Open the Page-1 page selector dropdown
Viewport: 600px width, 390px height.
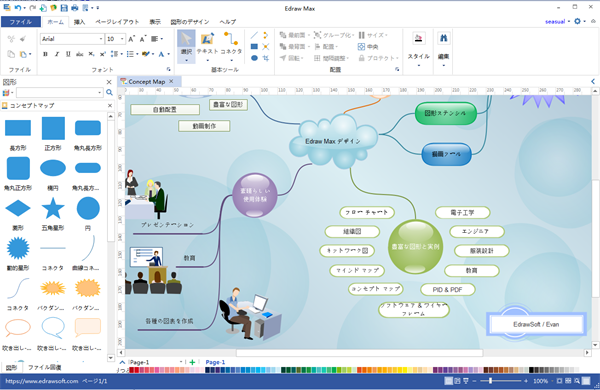181,362
